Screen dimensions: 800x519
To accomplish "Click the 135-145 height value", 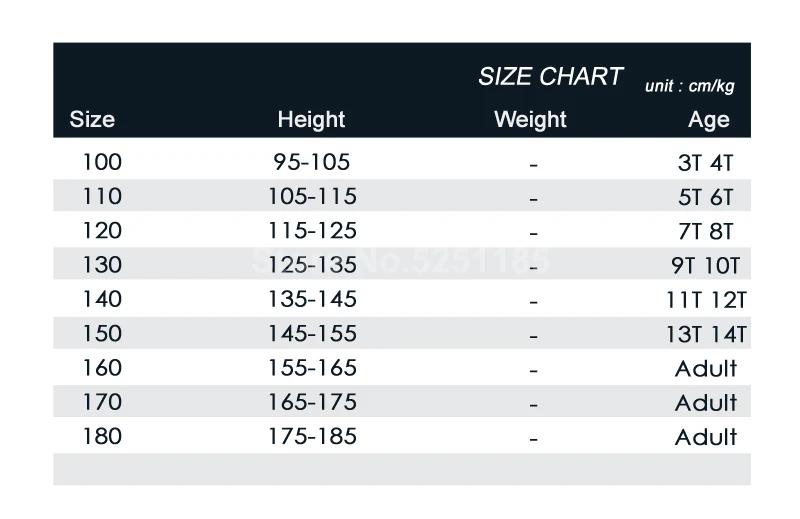I will click(x=312, y=299).
